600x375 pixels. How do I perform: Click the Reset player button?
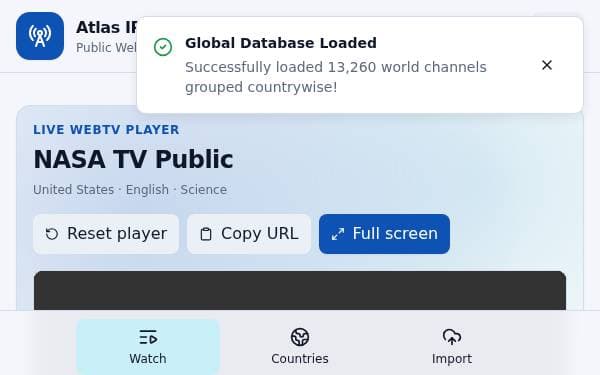(x=106, y=234)
